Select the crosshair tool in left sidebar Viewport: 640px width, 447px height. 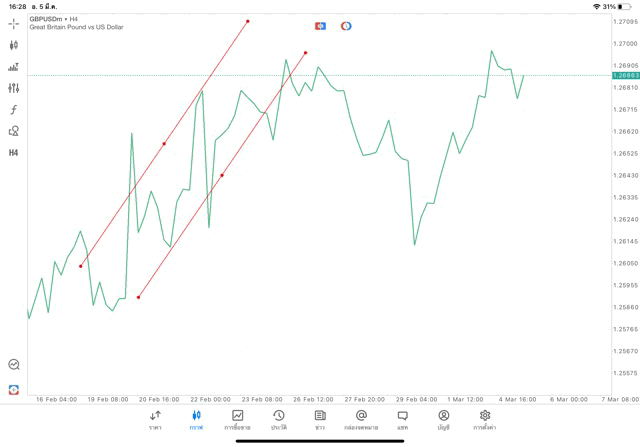14,23
